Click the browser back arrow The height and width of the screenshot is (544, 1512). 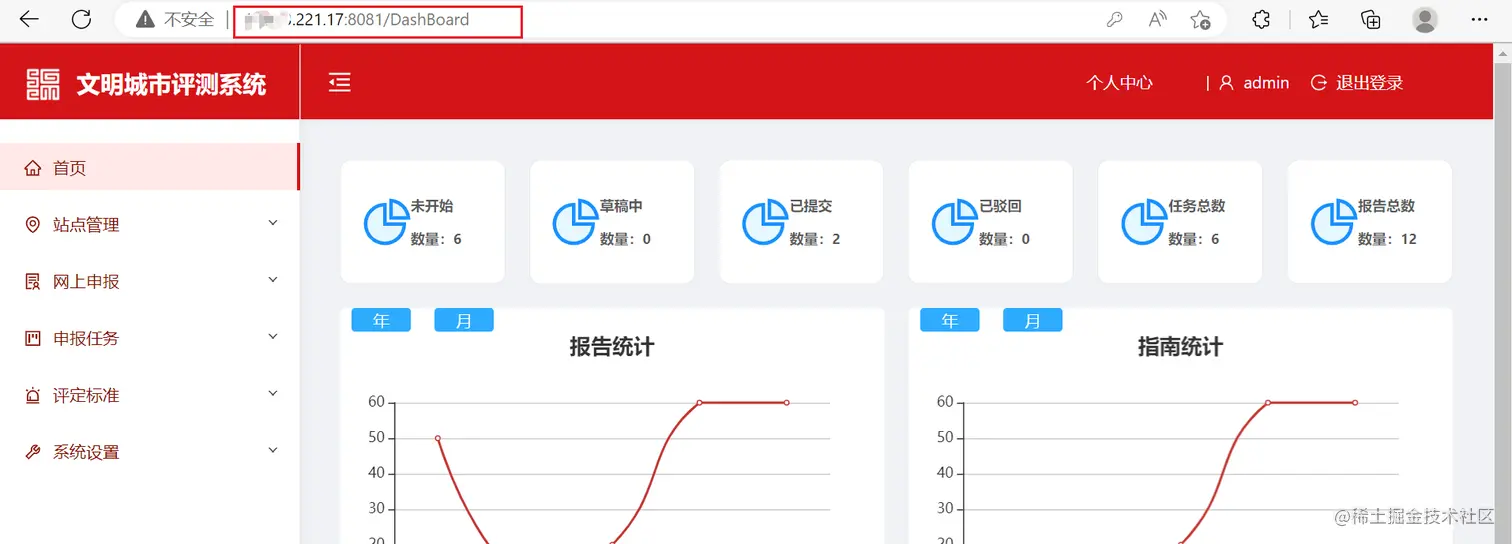30,19
